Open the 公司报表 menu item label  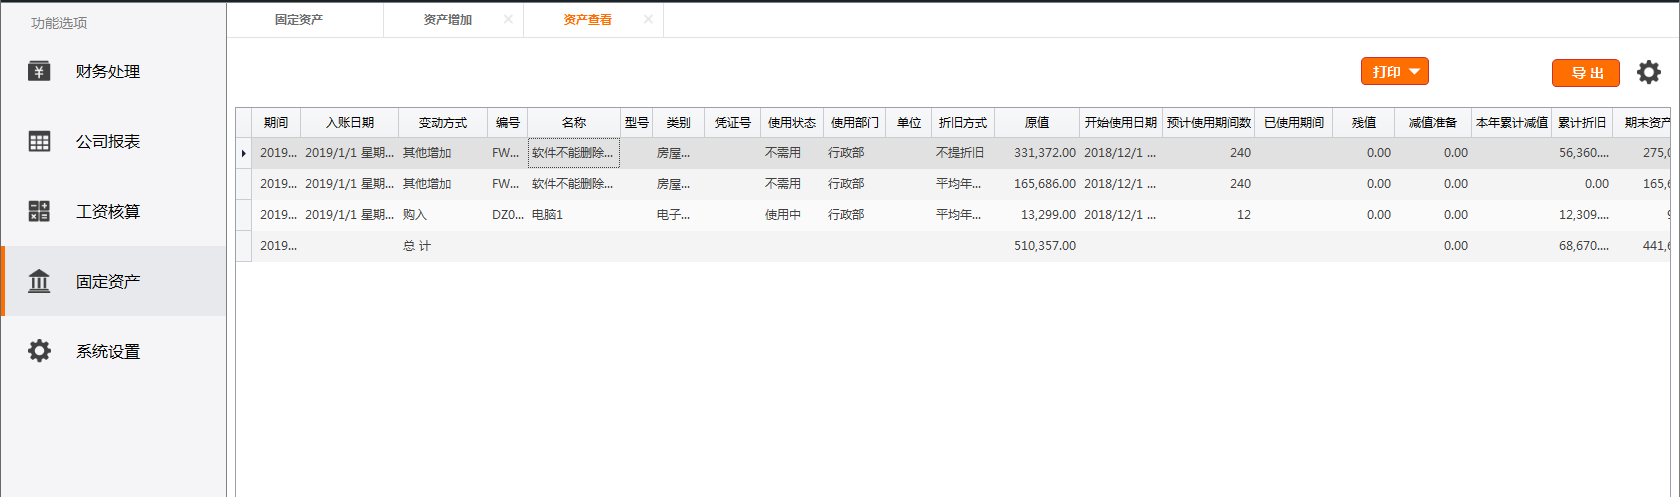tap(108, 142)
